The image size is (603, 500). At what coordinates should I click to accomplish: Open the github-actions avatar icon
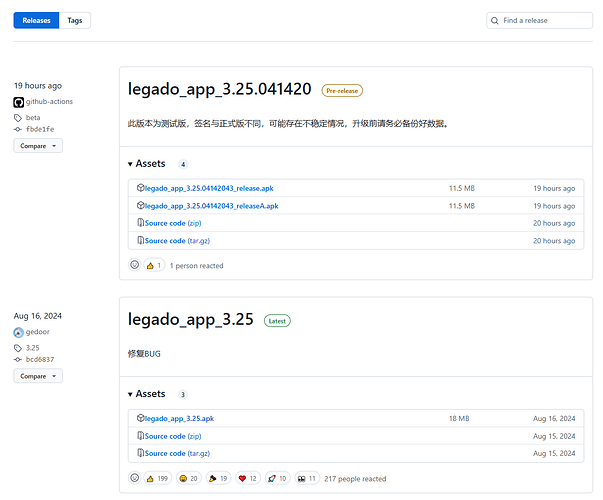click(18, 102)
